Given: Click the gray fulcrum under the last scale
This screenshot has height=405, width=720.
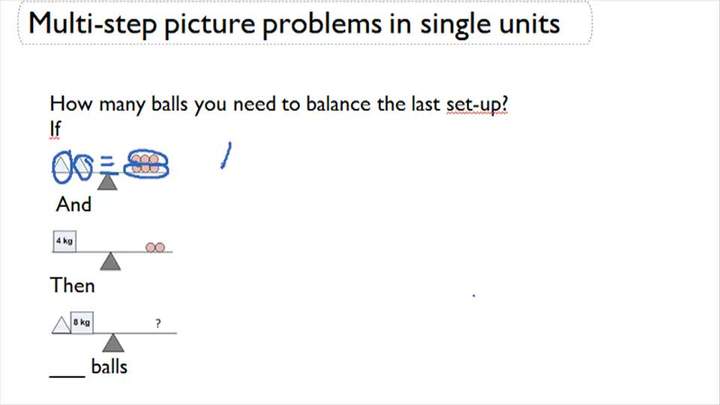Looking at the screenshot, I should [114, 342].
